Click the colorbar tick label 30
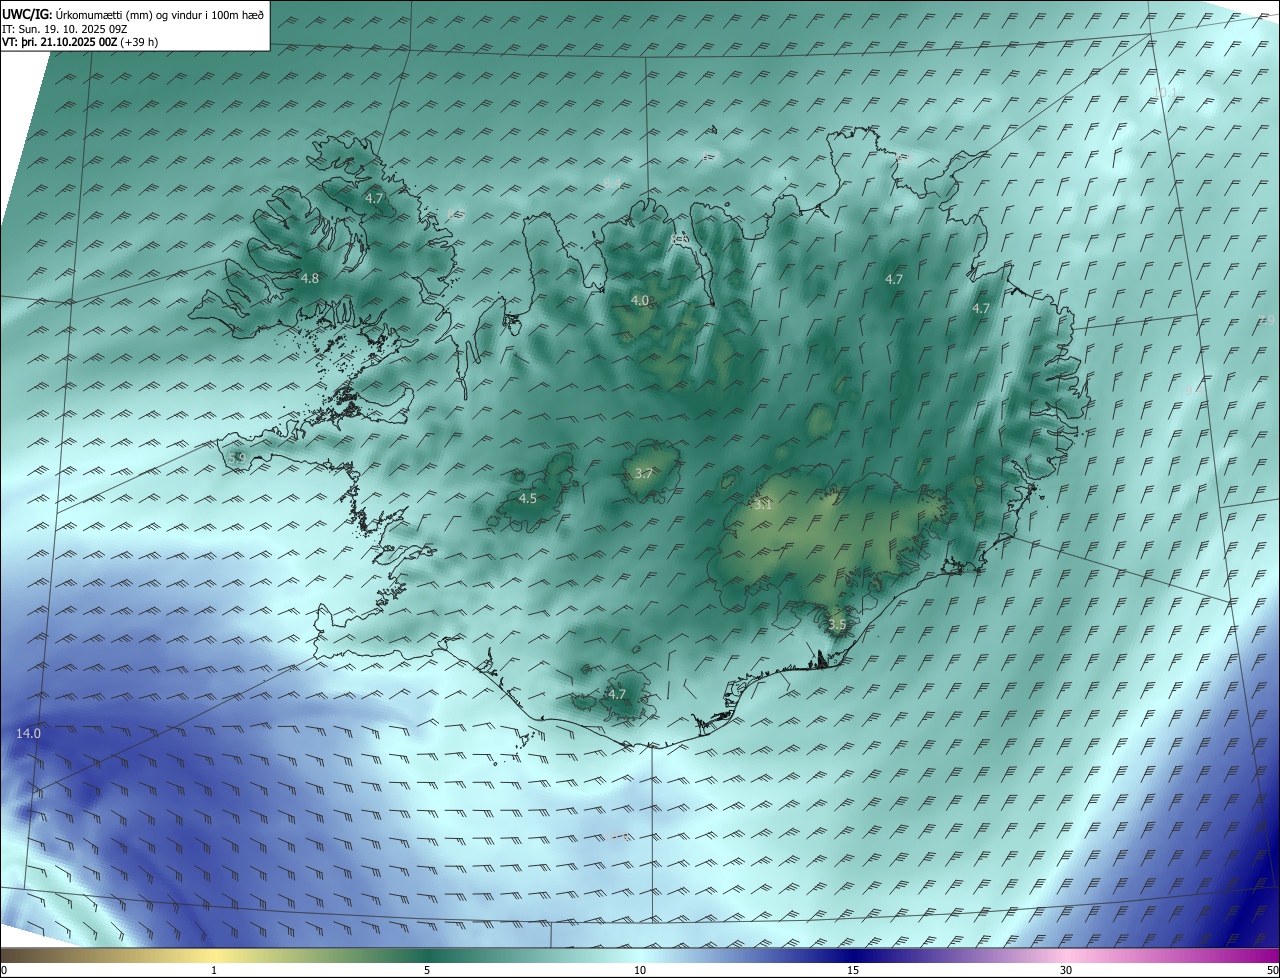The width and height of the screenshot is (1280, 978). click(1066, 970)
